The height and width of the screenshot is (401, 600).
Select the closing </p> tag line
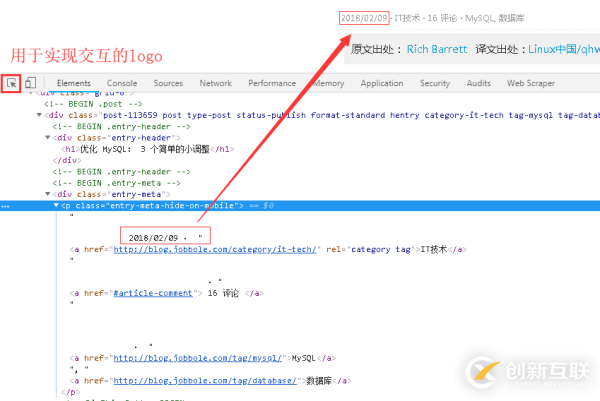70,392
